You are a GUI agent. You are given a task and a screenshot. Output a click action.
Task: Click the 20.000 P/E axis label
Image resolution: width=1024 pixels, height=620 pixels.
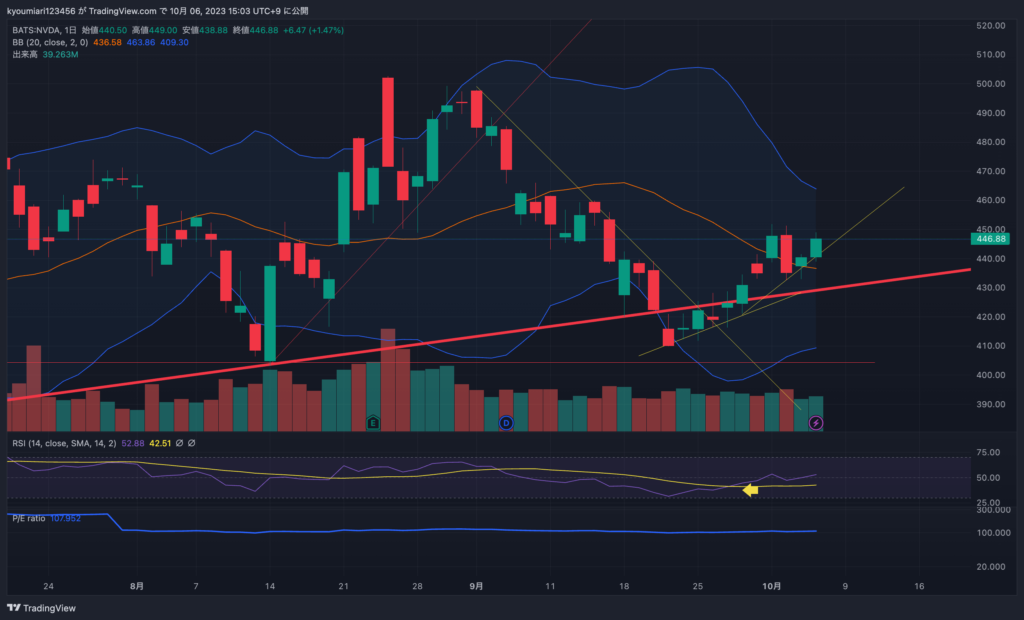point(991,566)
